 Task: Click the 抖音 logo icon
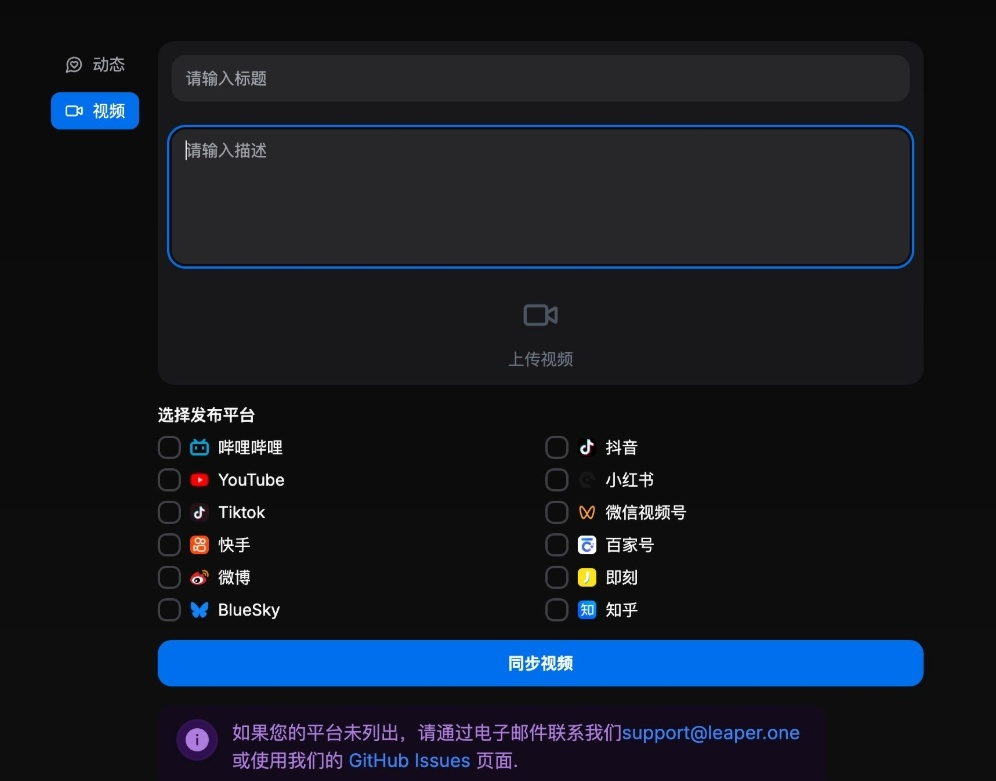[587, 448]
